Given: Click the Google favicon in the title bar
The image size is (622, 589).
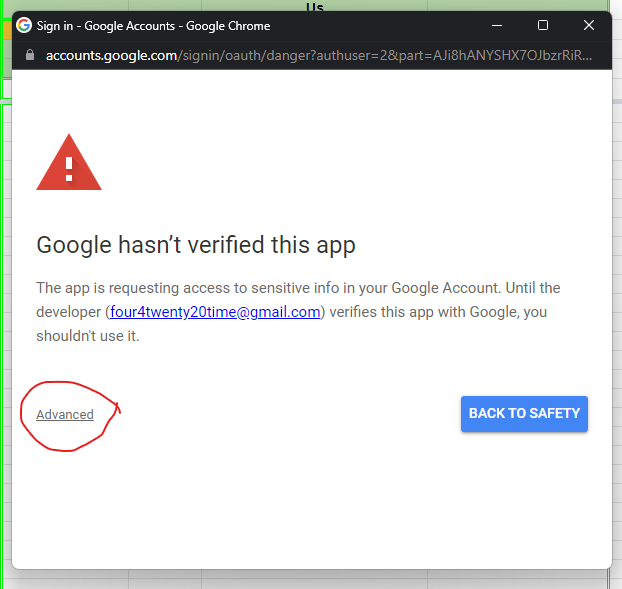Looking at the screenshot, I should (x=24, y=25).
